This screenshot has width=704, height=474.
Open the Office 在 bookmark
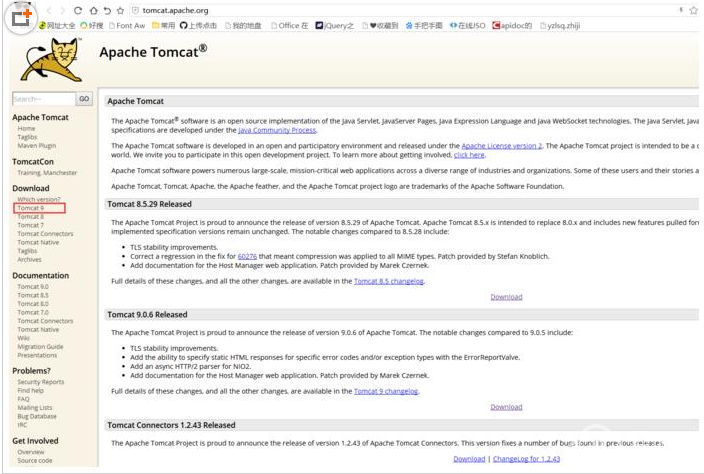click(290, 26)
